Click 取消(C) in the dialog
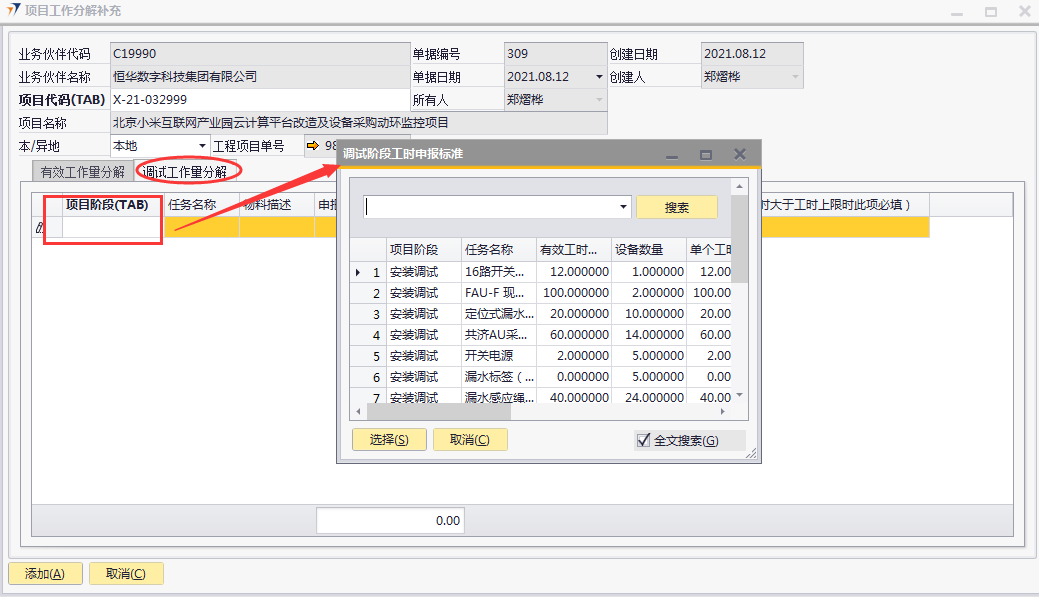This screenshot has width=1039, height=597. [470, 440]
